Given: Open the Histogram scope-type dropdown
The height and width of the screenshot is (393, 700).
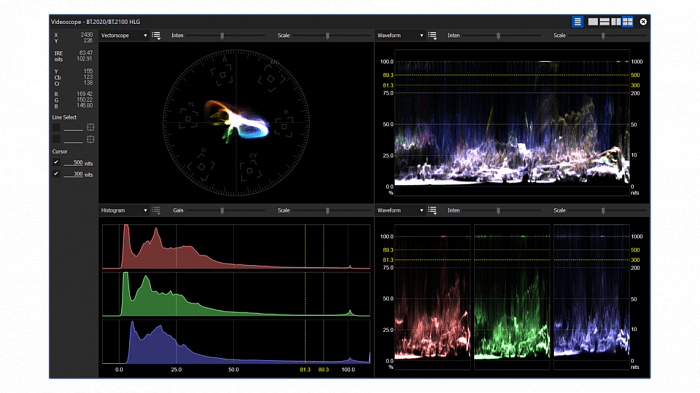Looking at the screenshot, I should [x=124, y=210].
